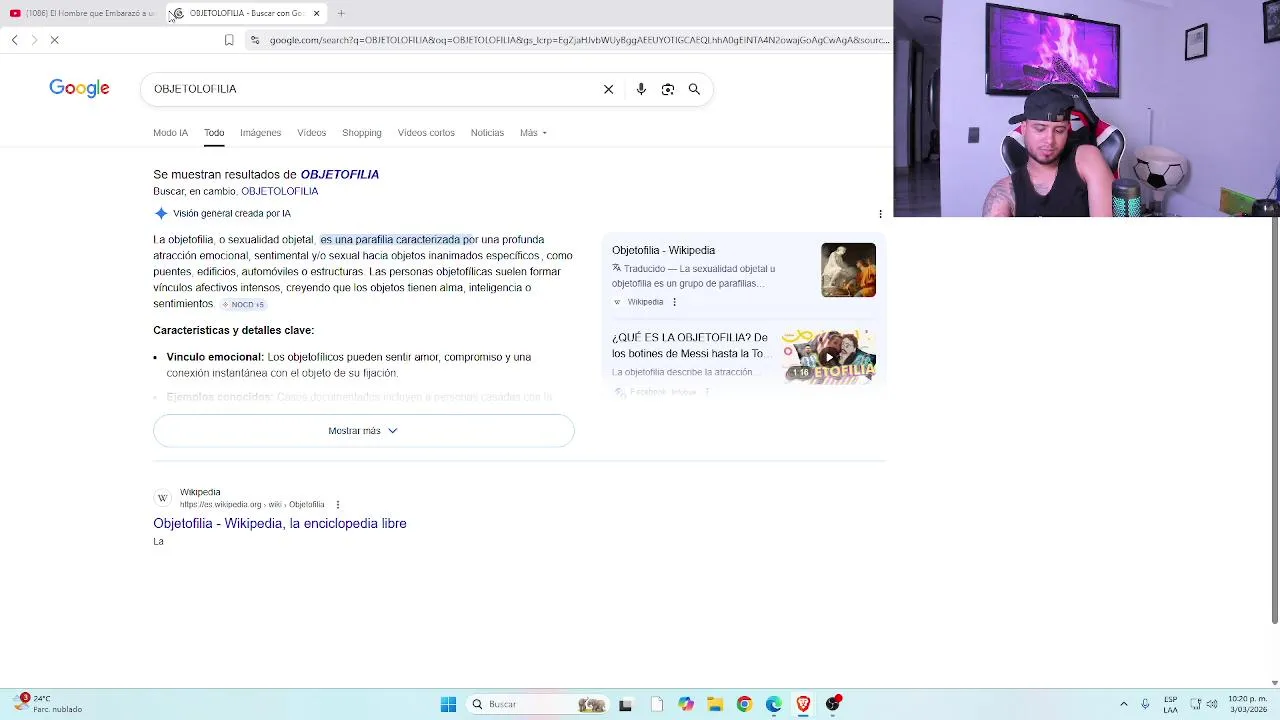
Task: Click the ESP LAA language indicator
Action: [1170, 704]
